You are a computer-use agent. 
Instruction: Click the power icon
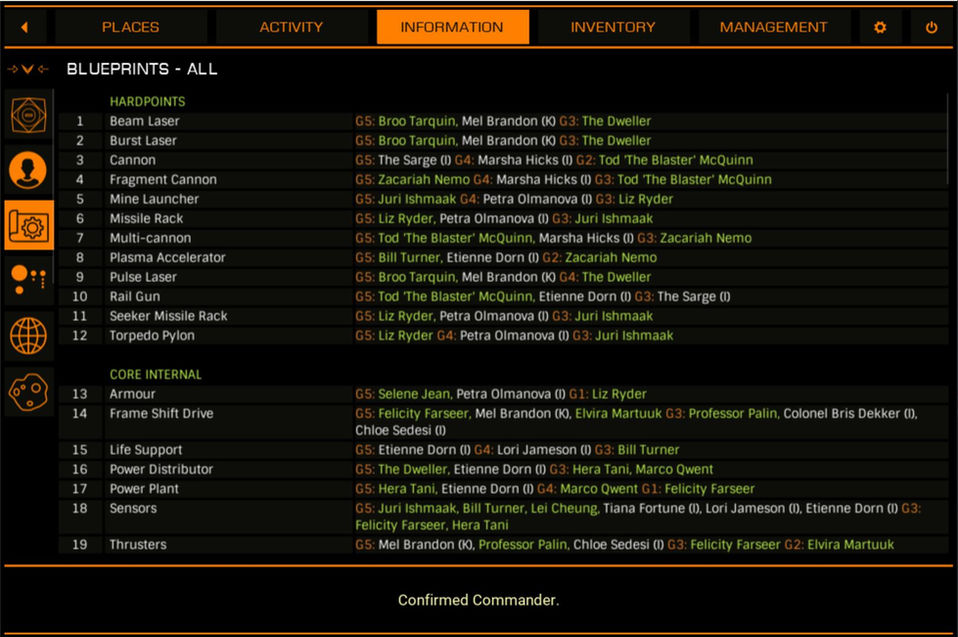[x=931, y=27]
